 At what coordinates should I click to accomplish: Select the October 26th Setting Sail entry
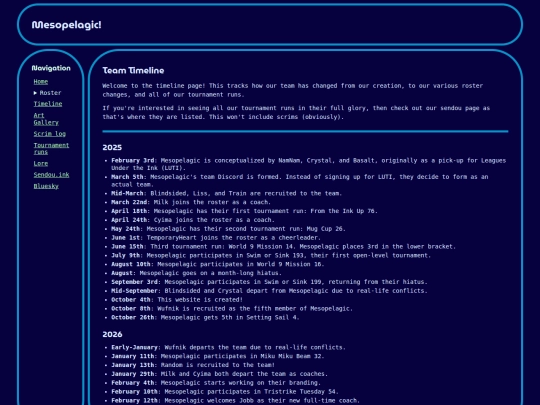click(x=205, y=318)
